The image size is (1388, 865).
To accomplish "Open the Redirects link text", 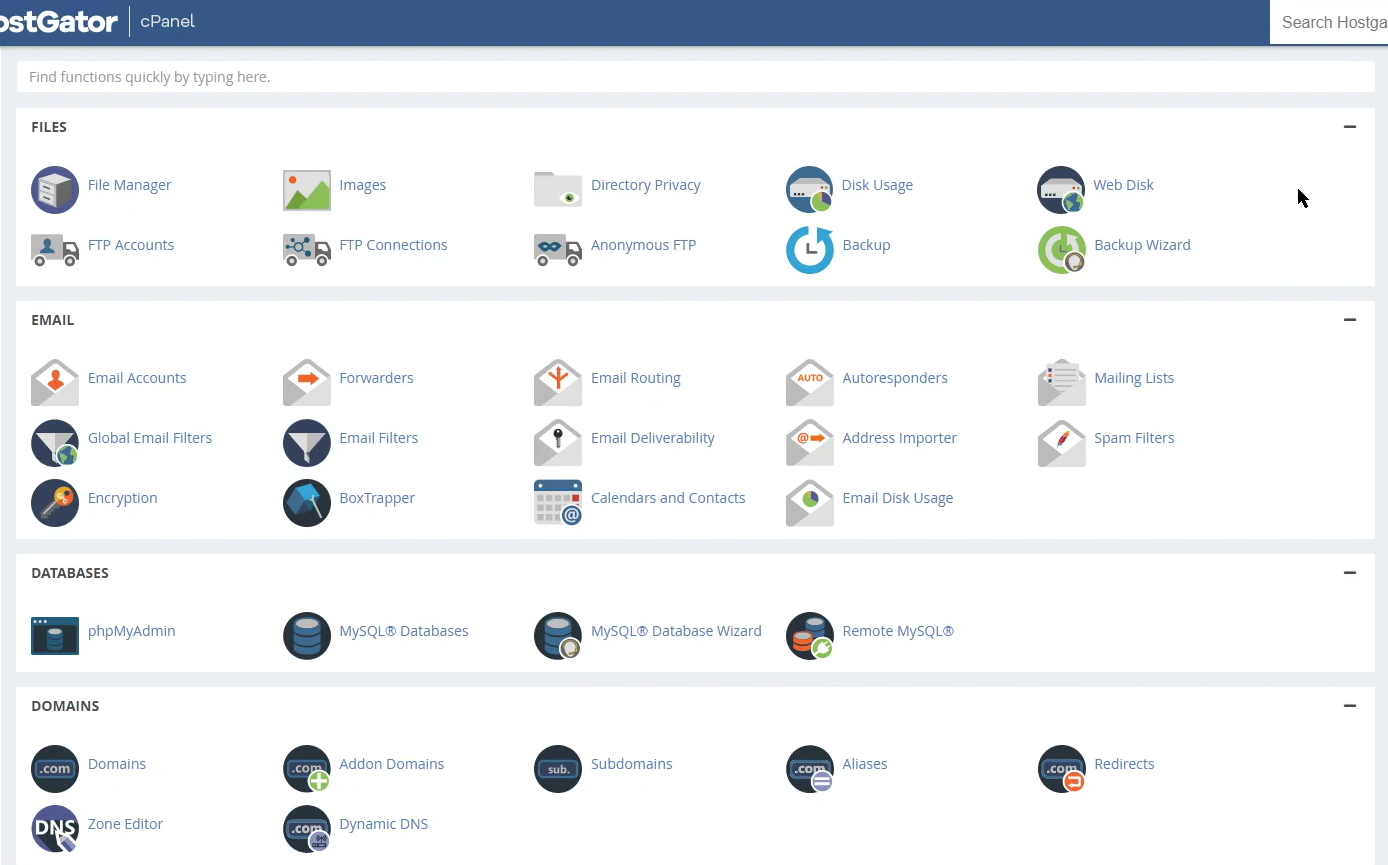I will [1124, 764].
